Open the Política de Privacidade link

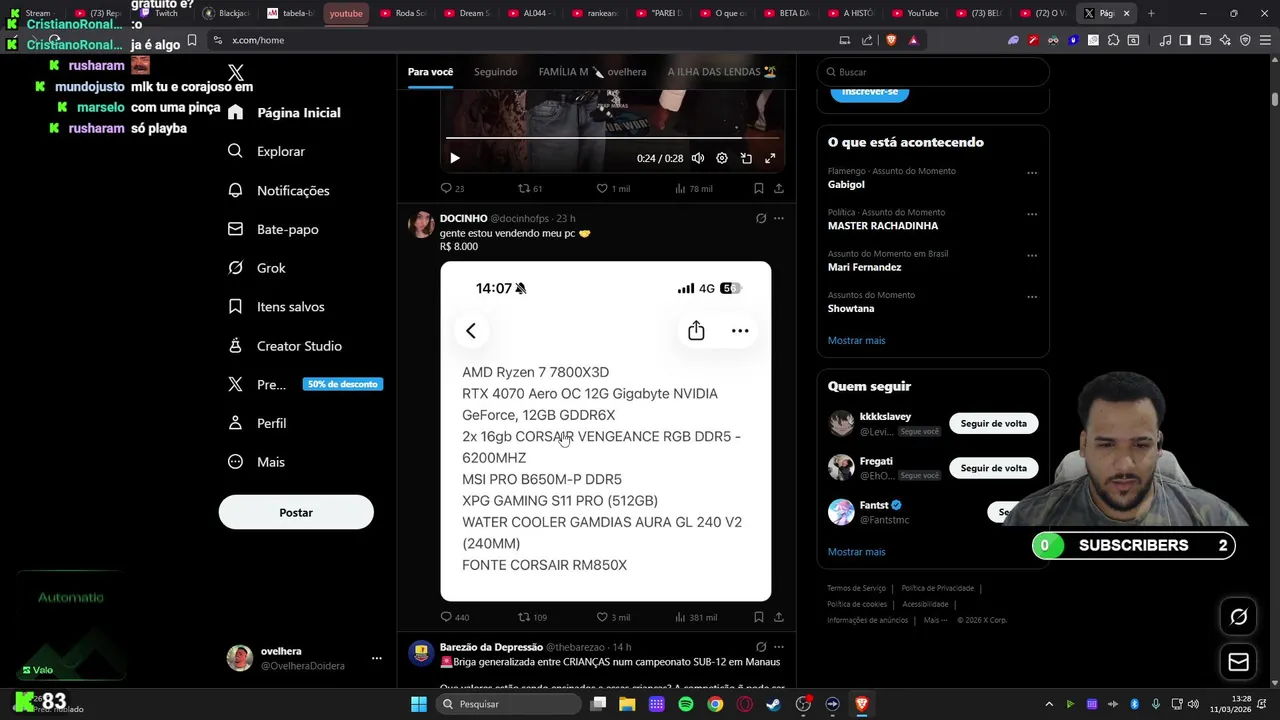tap(937, 588)
